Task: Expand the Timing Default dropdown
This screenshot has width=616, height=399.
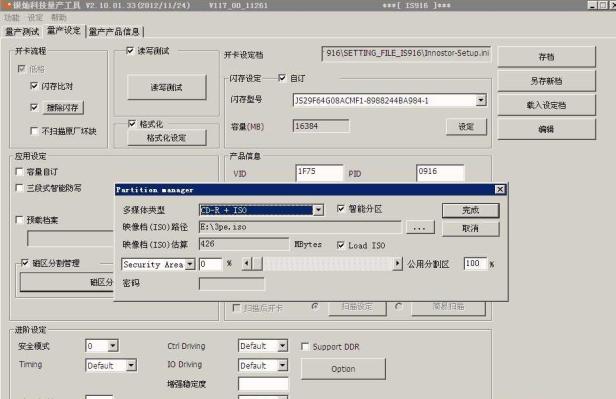Action: coord(131,365)
